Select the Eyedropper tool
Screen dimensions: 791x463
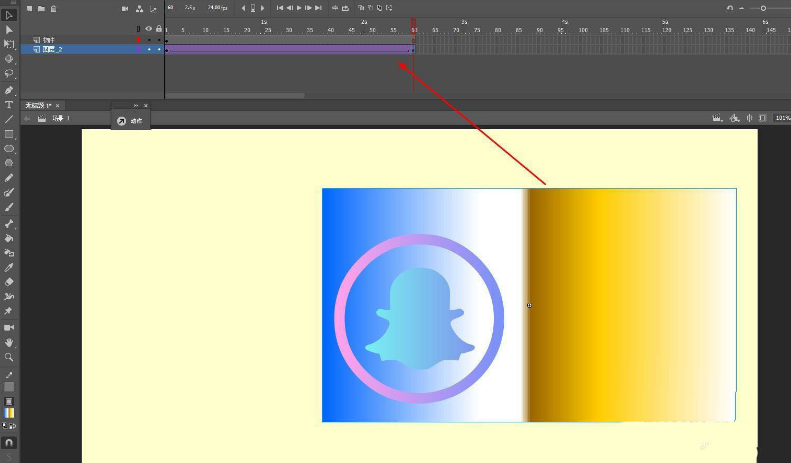9,267
